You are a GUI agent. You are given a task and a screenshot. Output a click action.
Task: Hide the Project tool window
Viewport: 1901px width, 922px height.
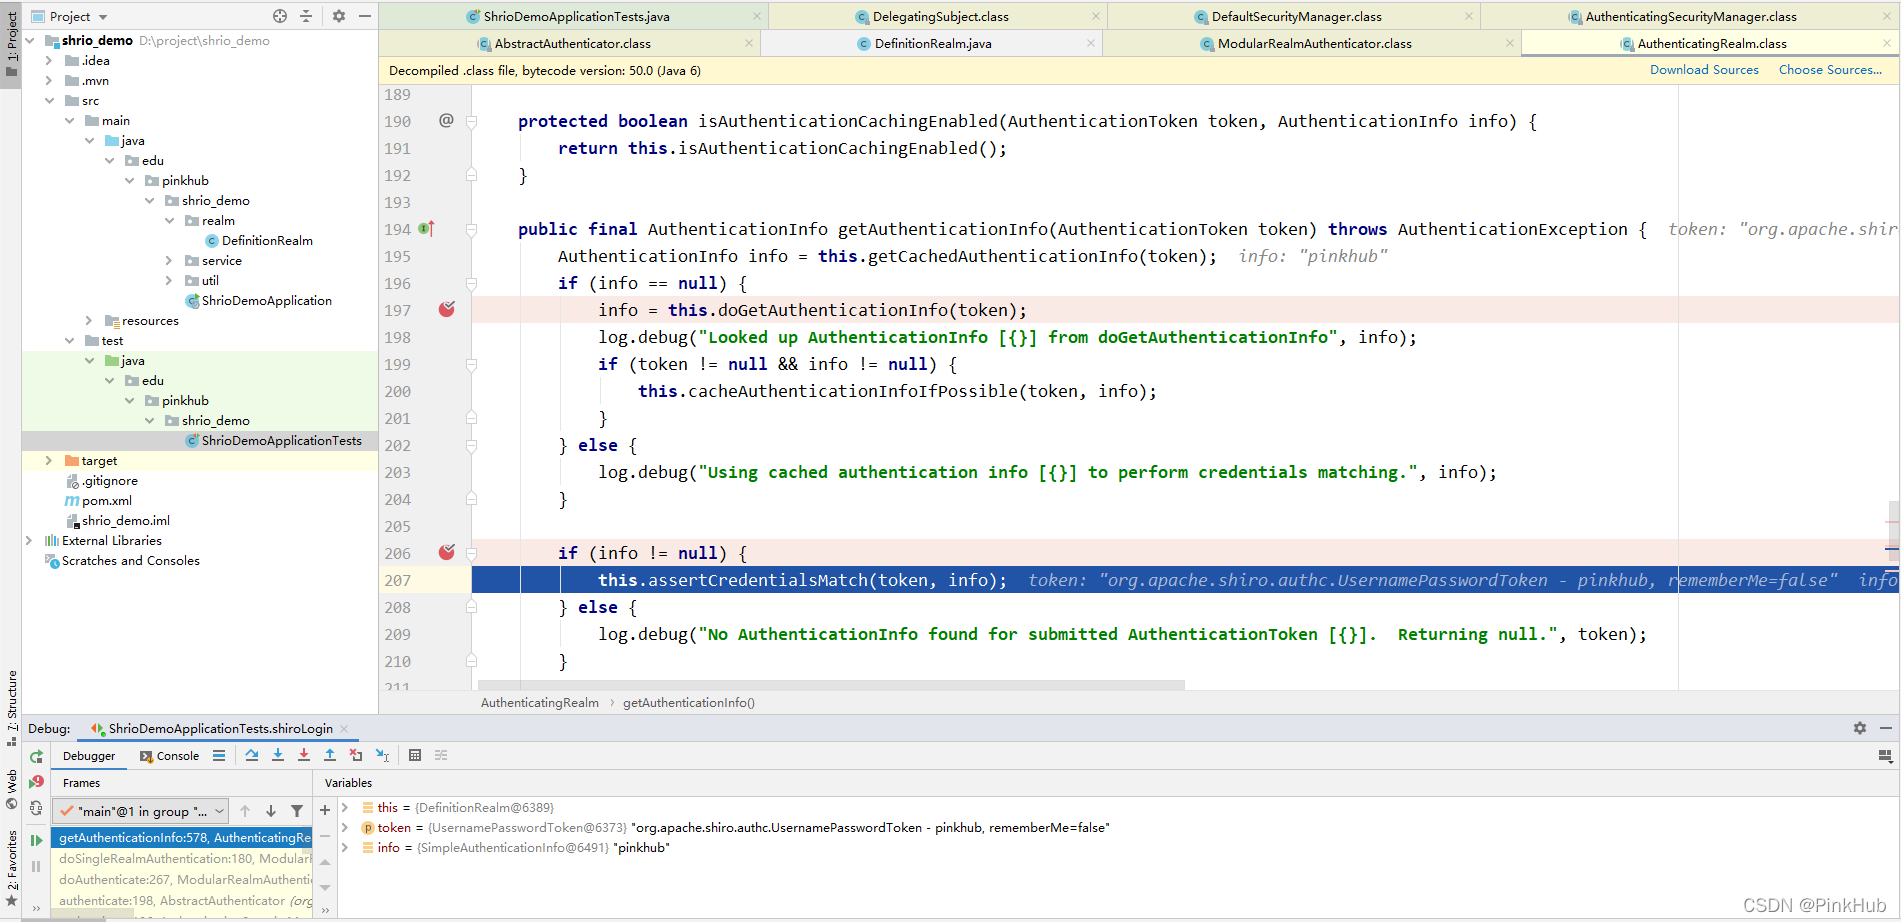click(365, 16)
